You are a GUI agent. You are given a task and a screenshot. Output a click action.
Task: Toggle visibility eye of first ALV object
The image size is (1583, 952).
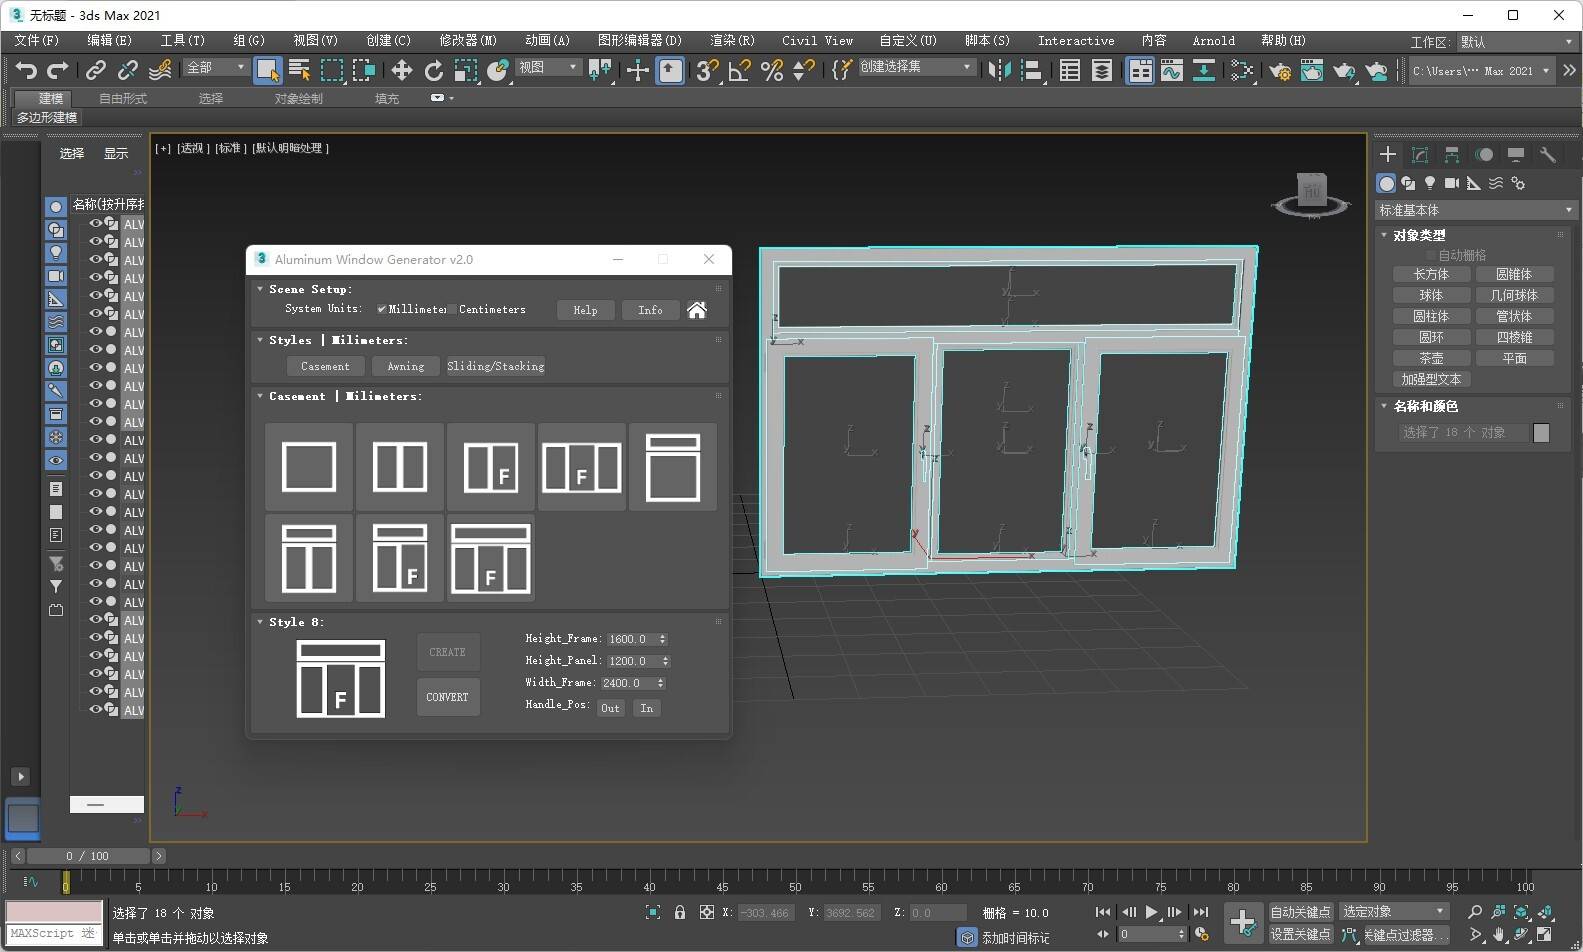pos(96,224)
